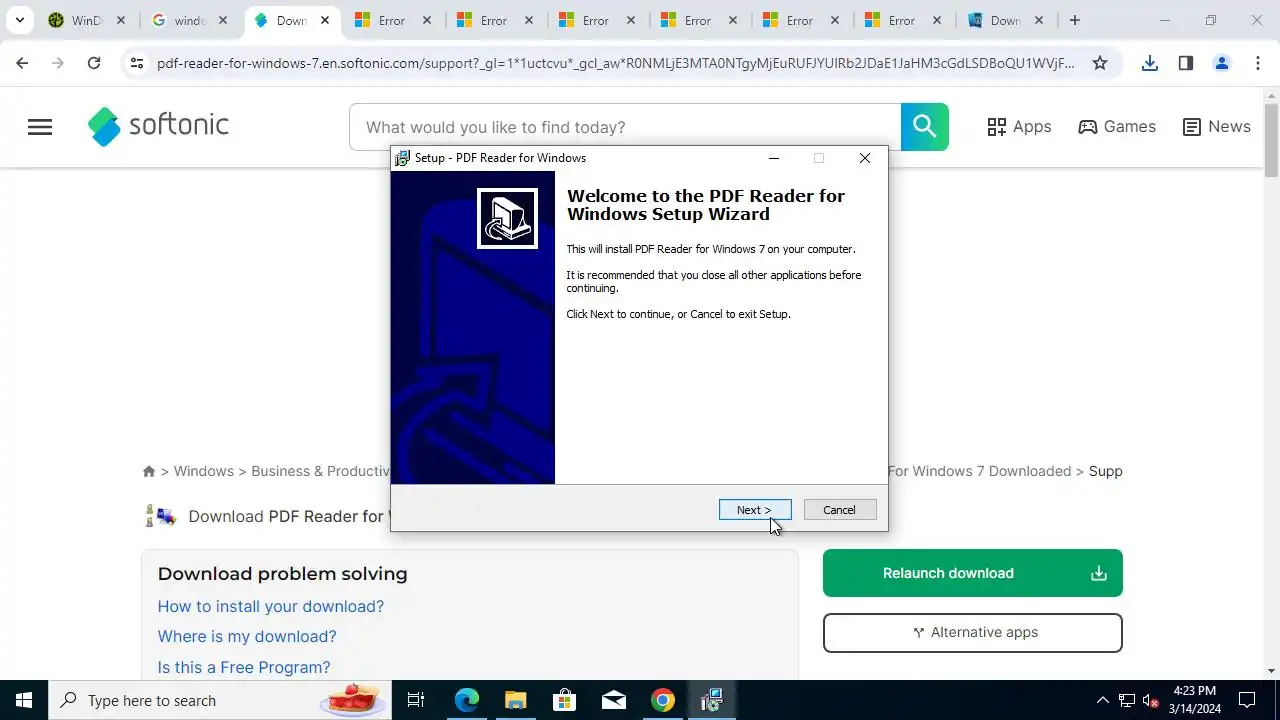Open Mail app from taskbar
This screenshot has height=720, width=1280.
pyautogui.click(x=613, y=700)
